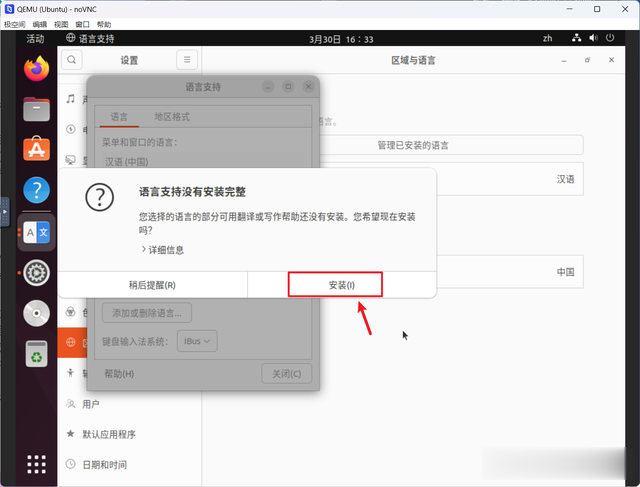The width and height of the screenshot is (640, 487).
Task: Click the volume icon in top bar
Action: pos(593,38)
